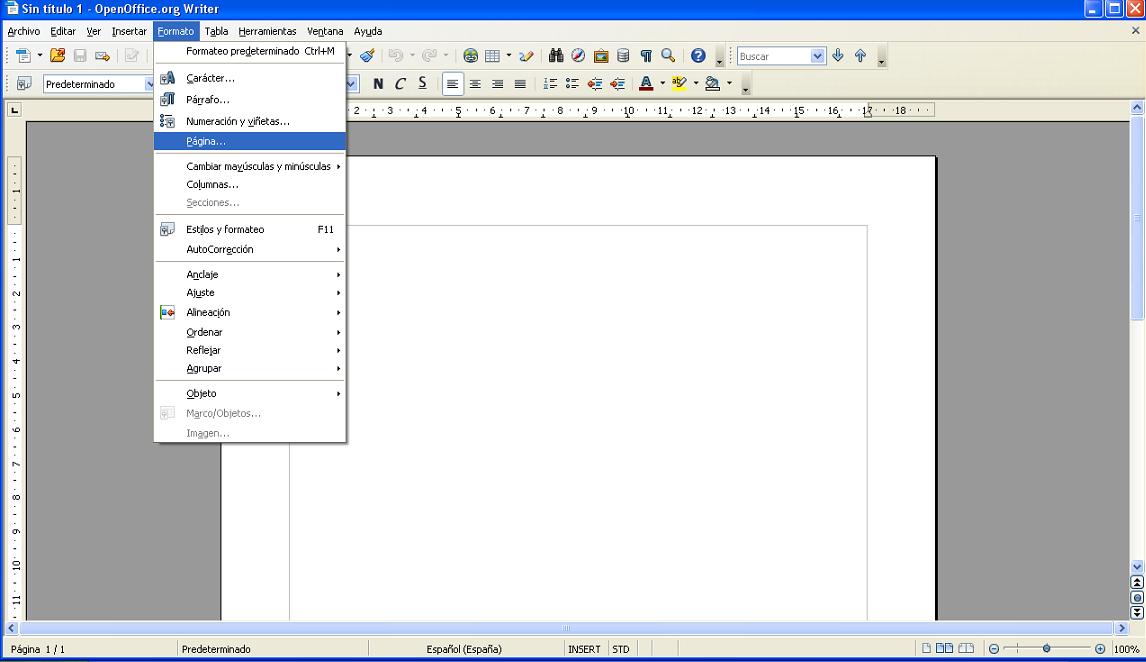1146x662 pixels.
Task: Toggle left alignment button
Action: [452, 84]
